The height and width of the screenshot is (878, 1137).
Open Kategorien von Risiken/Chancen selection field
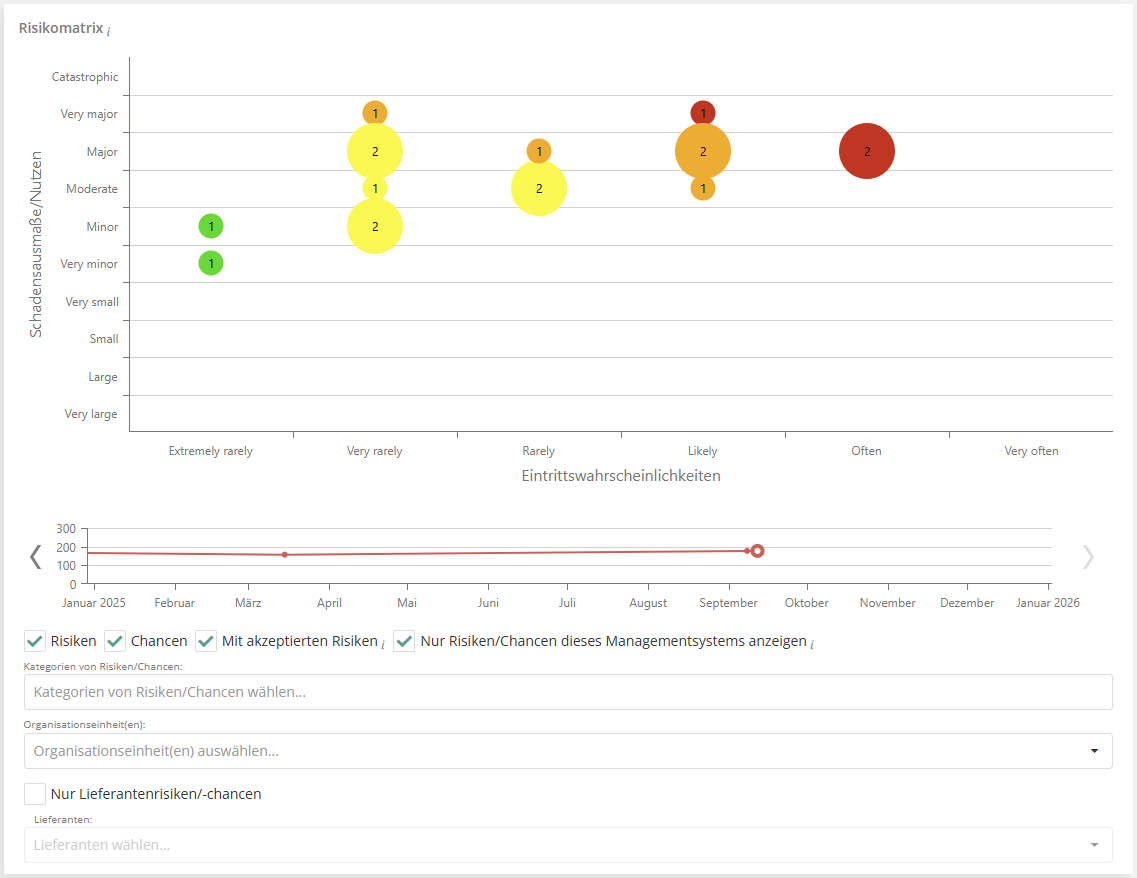point(567,692)
